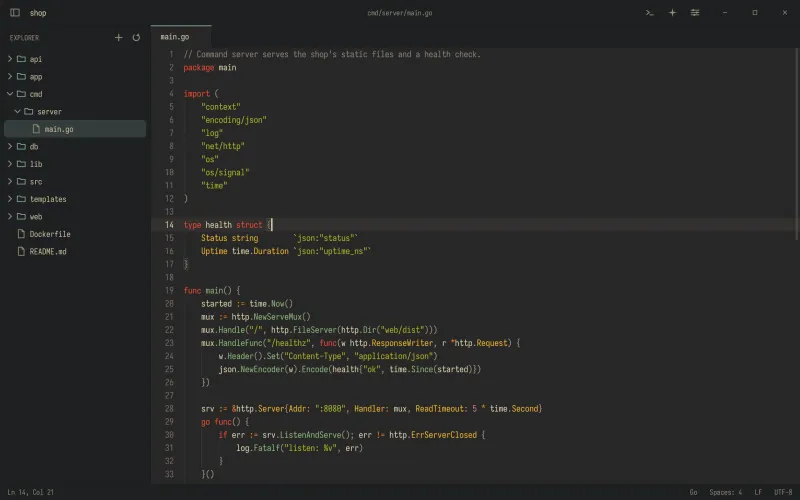This screenshot has width=800, height=500.
Task: Click the plus icon in title bar
Action: click(672, 13)
